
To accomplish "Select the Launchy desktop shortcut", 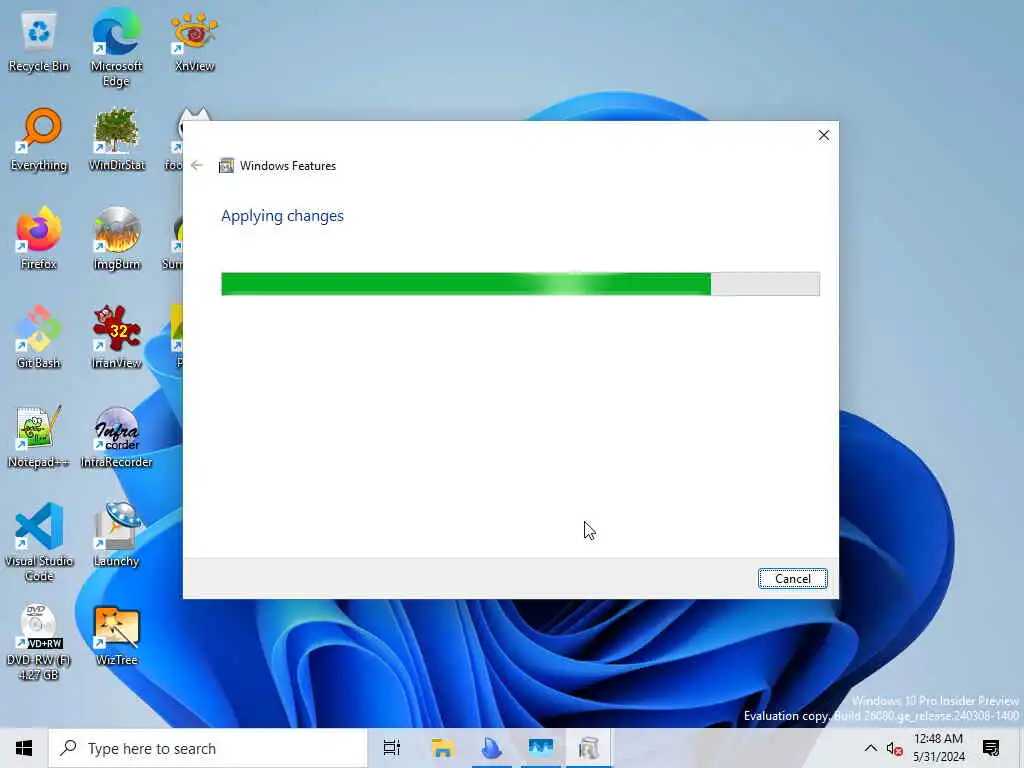I will click(116, 536).
